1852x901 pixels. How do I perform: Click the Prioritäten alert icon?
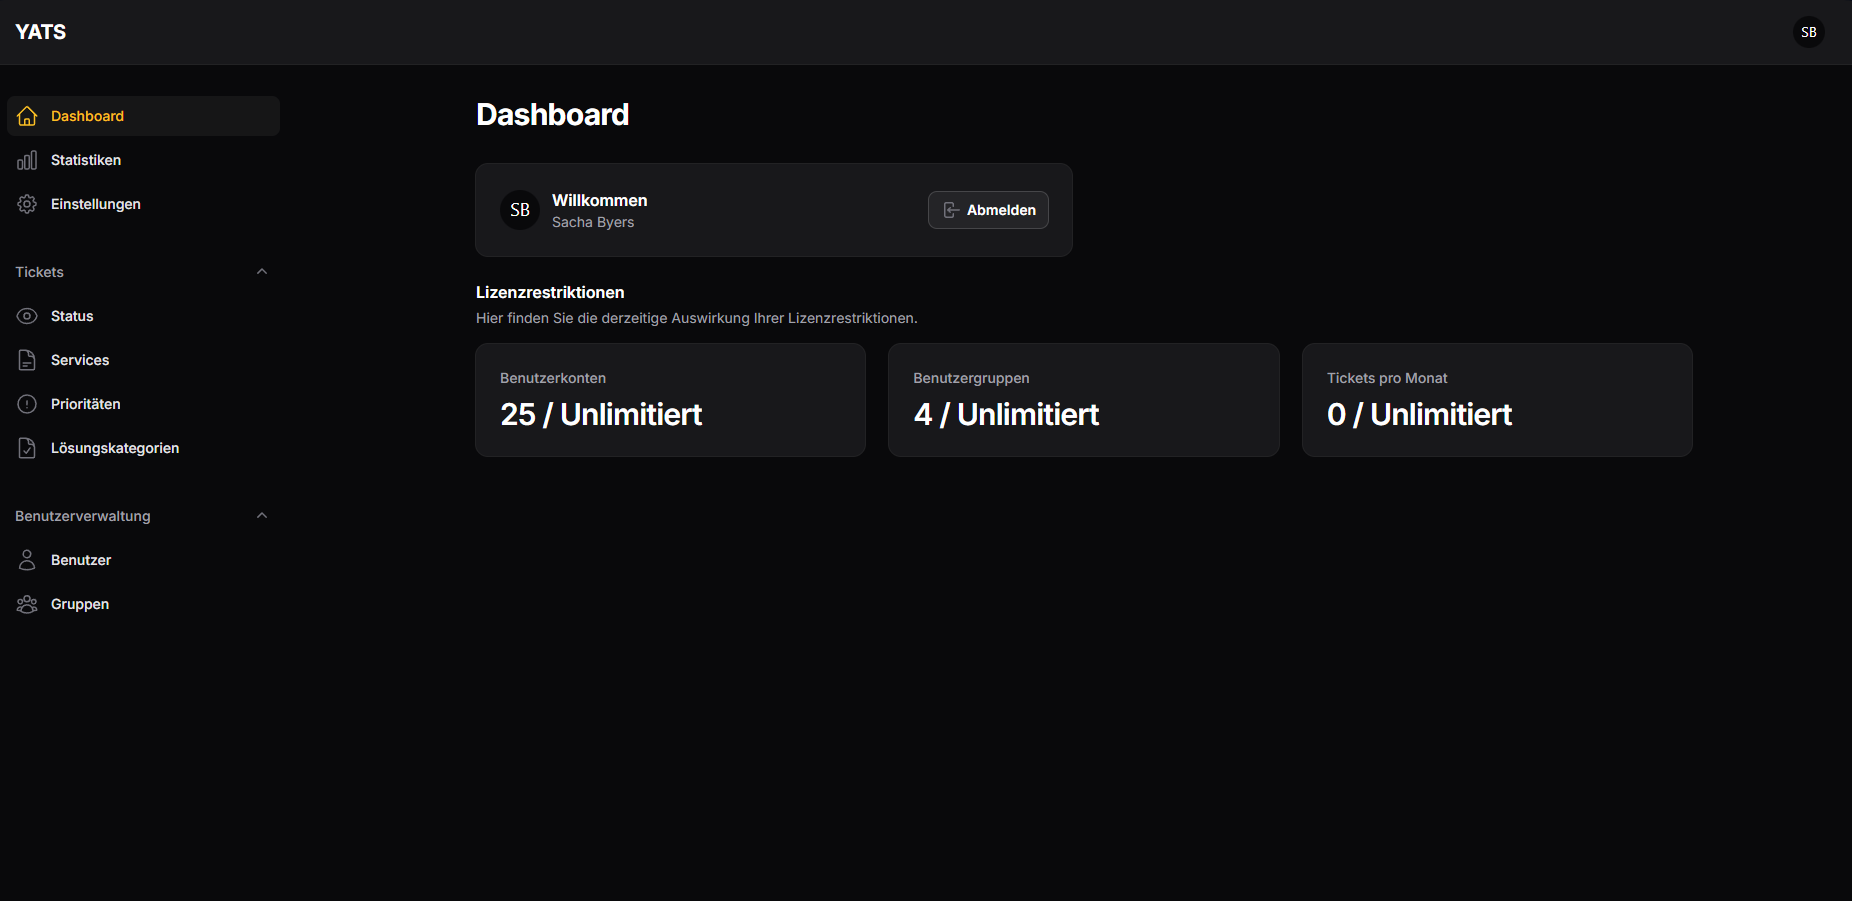26,403
